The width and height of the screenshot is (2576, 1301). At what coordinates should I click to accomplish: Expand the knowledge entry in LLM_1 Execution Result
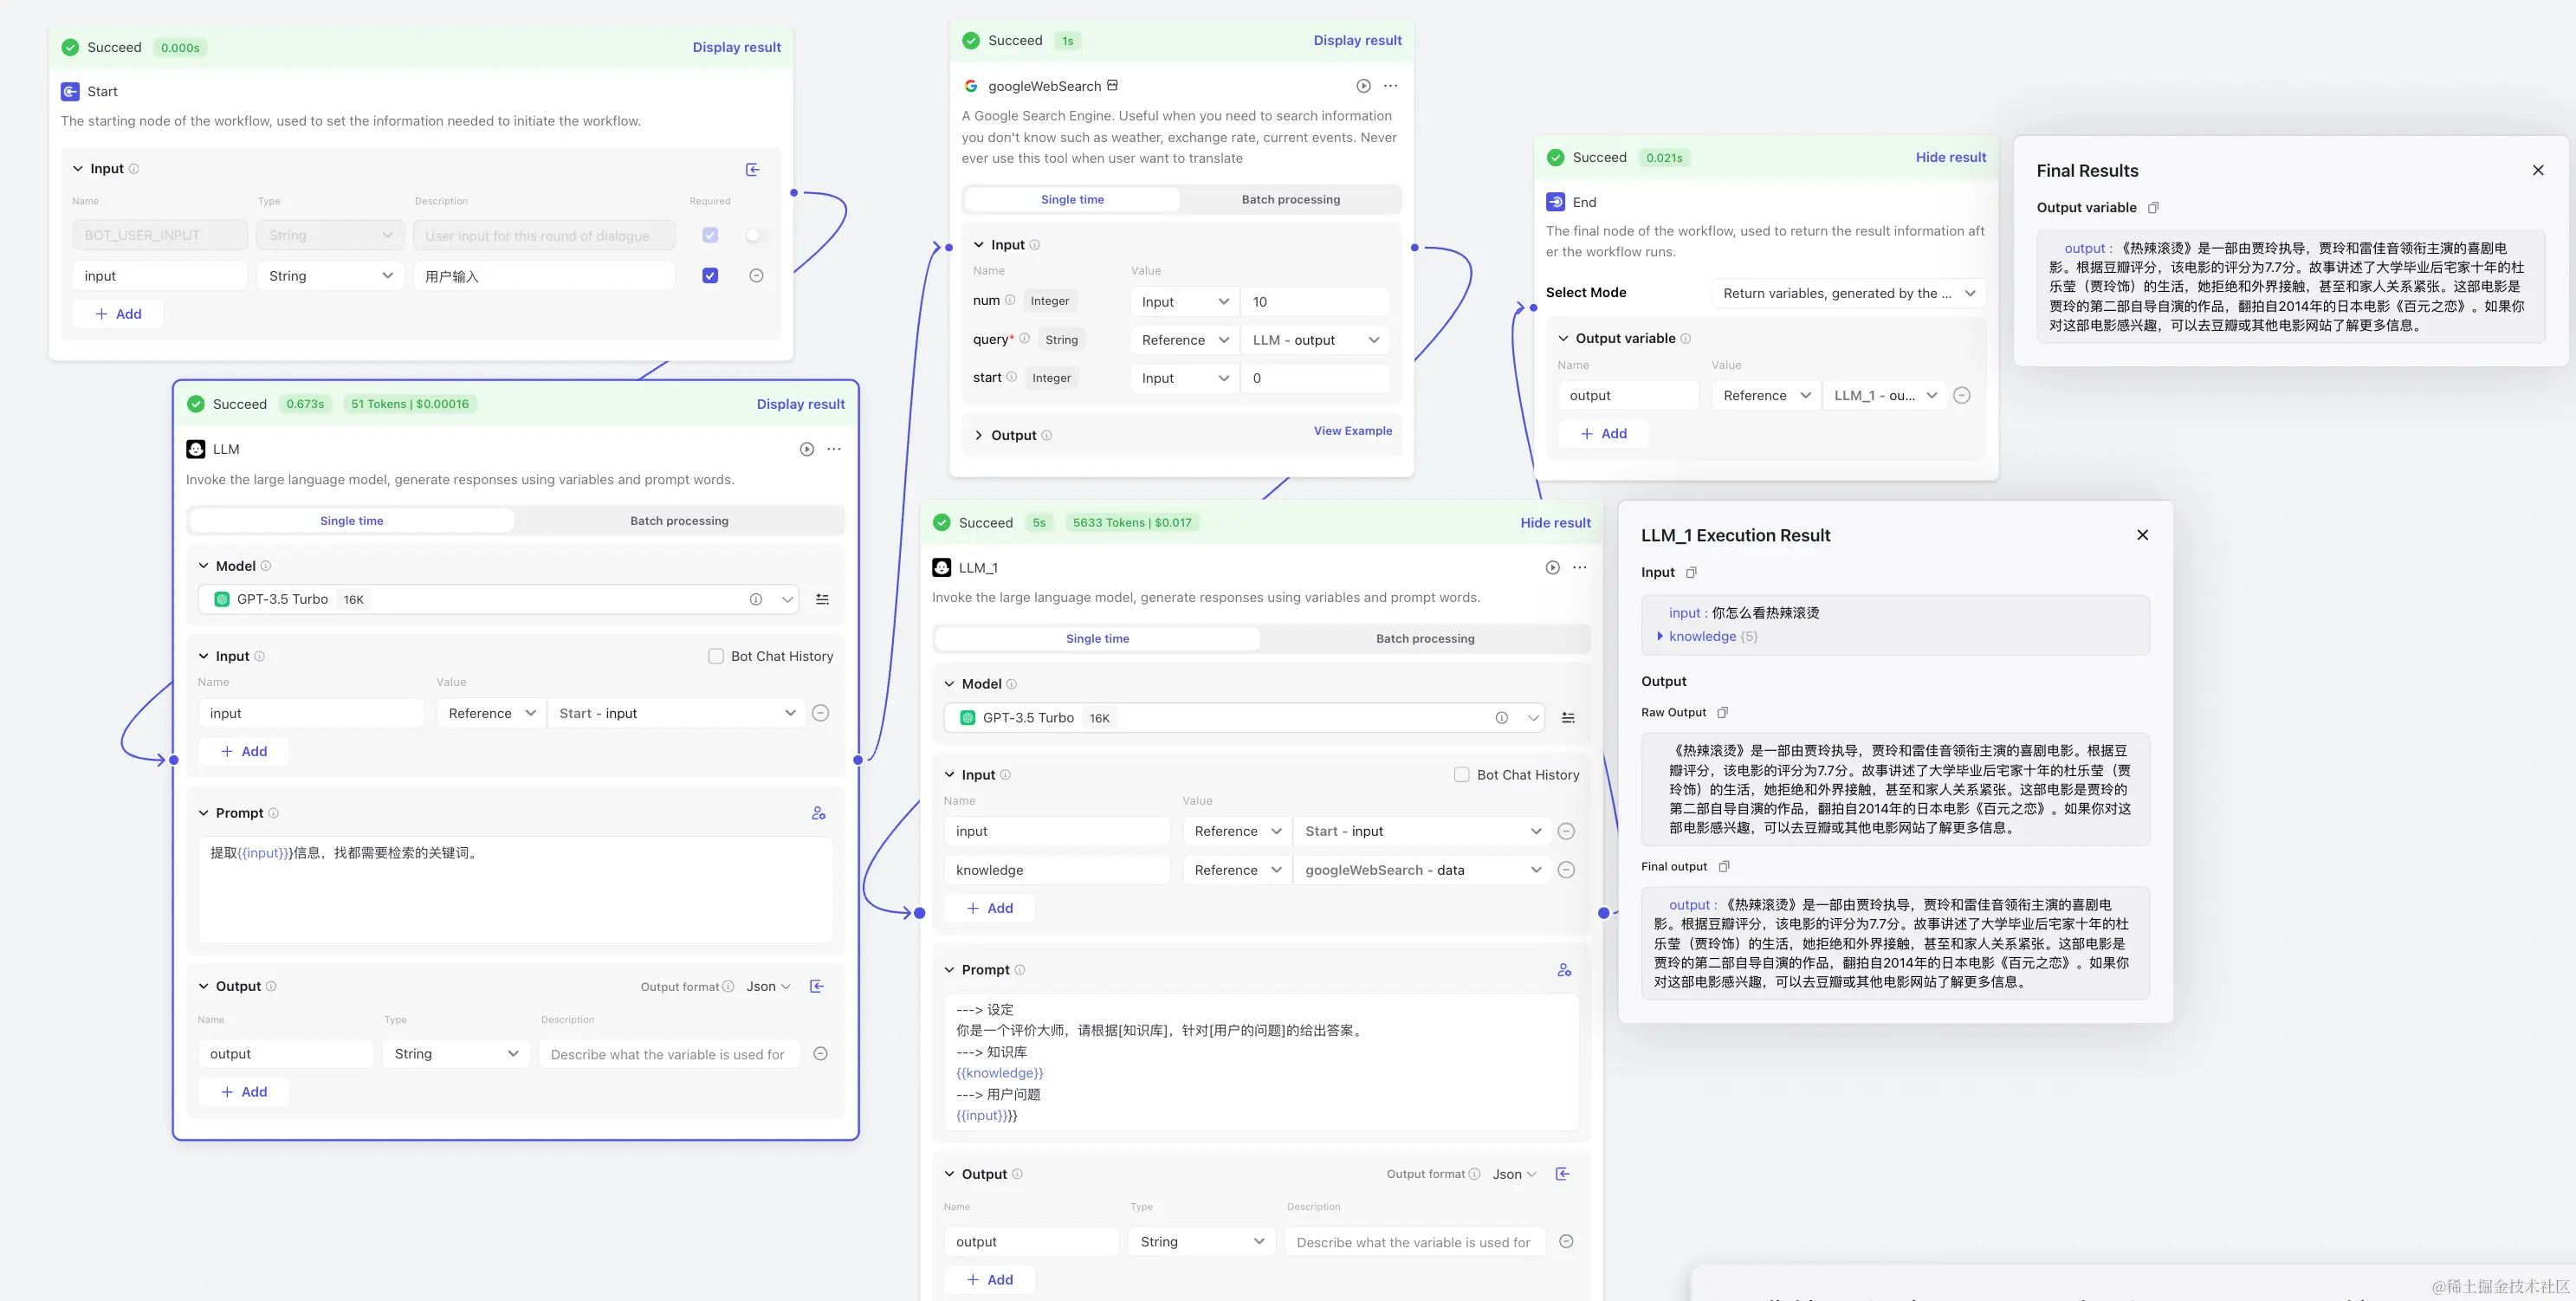point(1661,636)
